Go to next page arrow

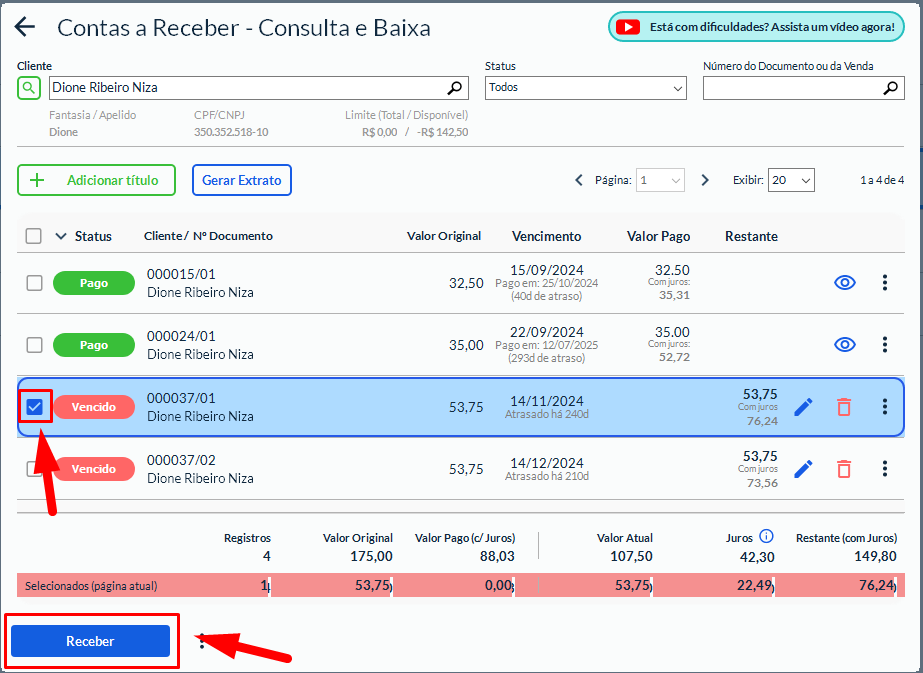click(x=705, y=180)
